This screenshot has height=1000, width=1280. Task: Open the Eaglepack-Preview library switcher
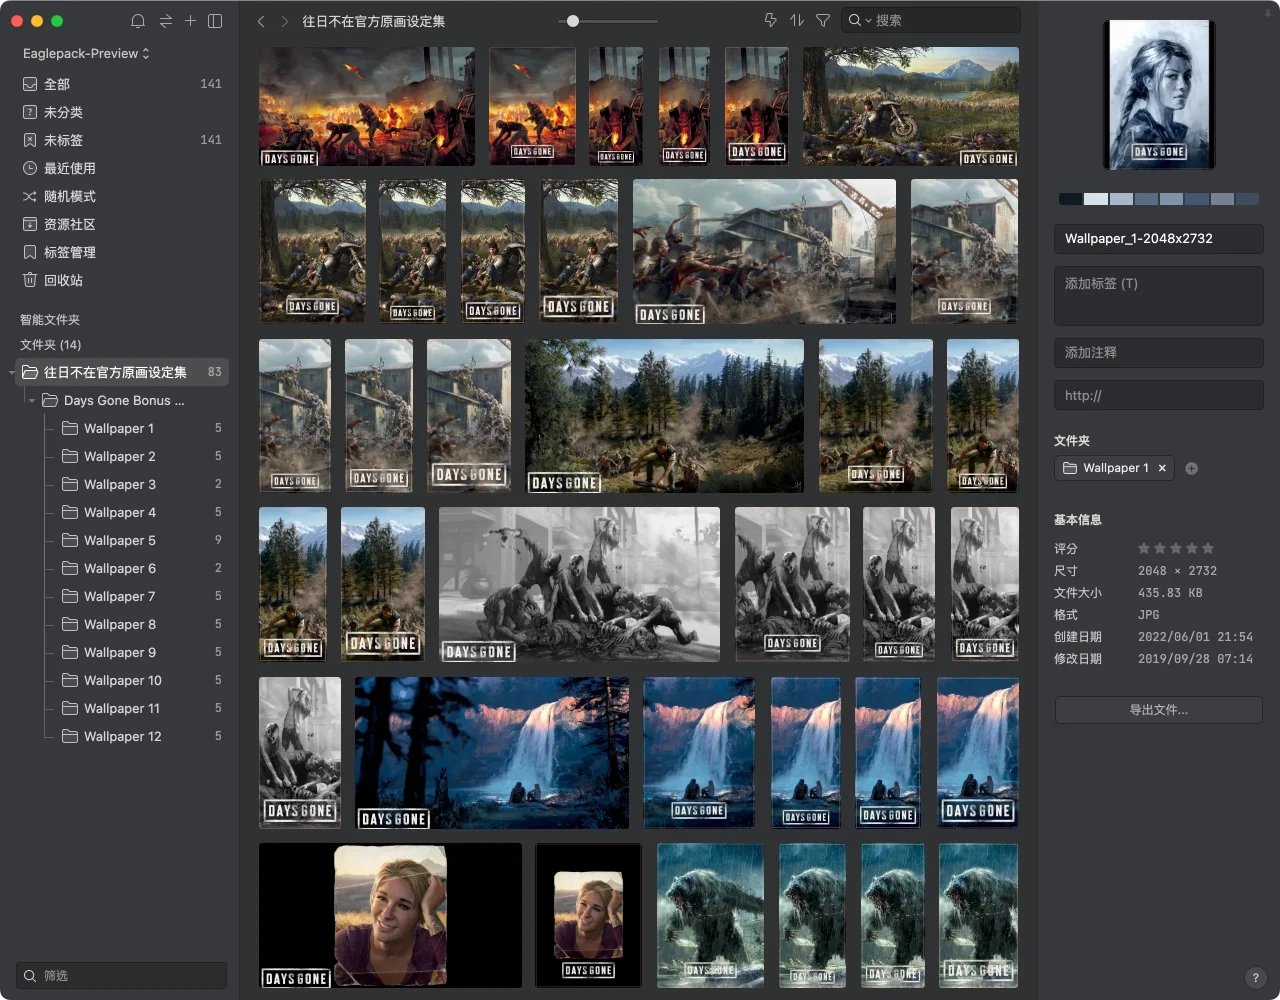[x=86, y=53]
